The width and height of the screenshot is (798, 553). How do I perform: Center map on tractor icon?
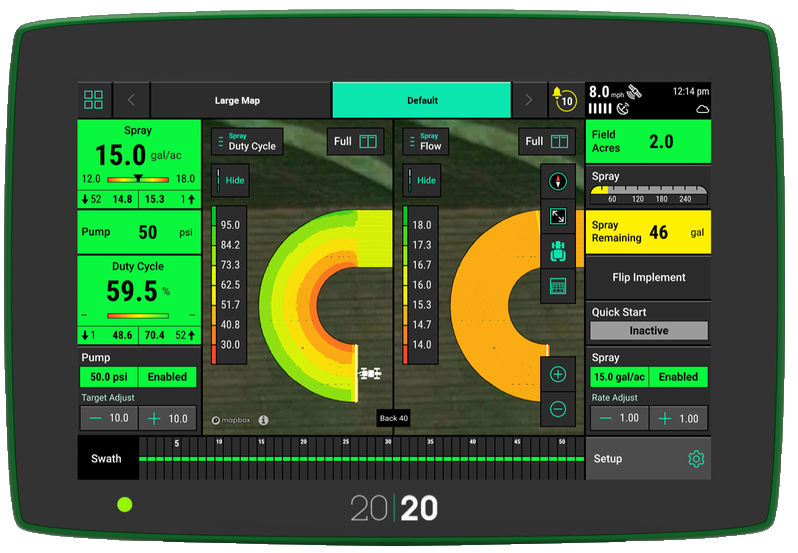558,251
